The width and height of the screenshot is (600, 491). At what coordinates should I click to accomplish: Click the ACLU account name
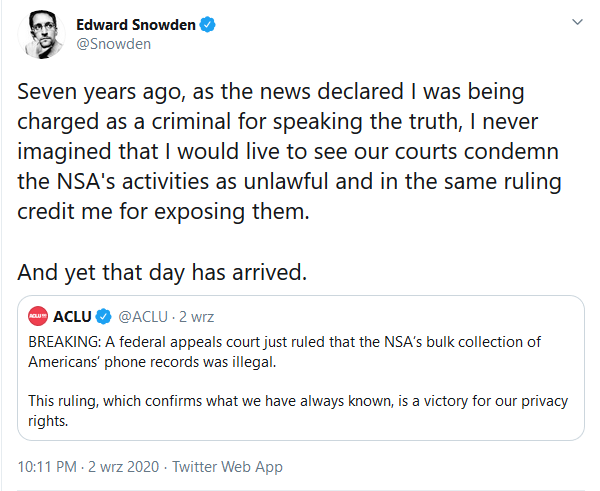click(x=75, y=317)
